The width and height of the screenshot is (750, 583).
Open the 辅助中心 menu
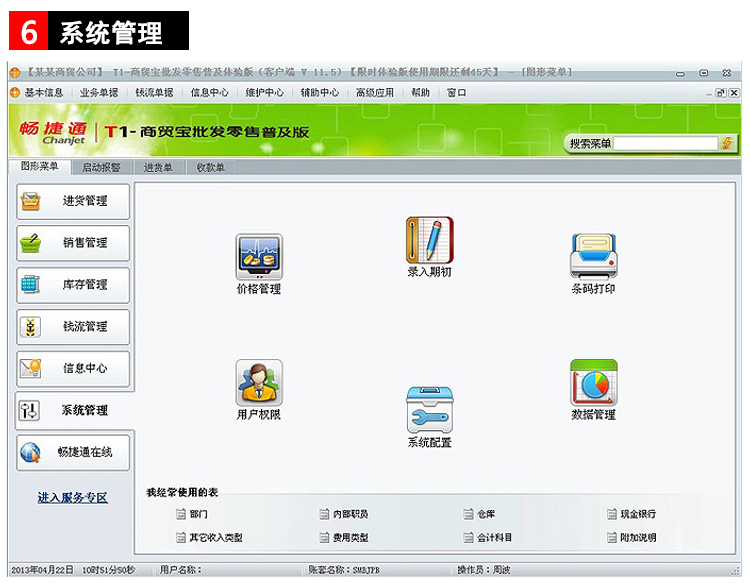320,92
